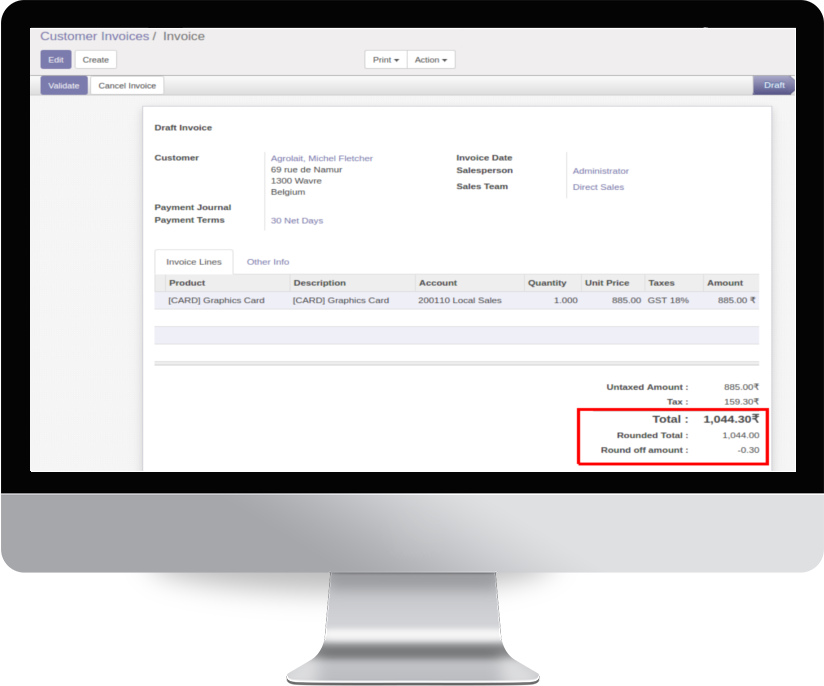Open the 30 Net Days payment term
The width and height of the screenshot is (824, 686).
point(297,221)
